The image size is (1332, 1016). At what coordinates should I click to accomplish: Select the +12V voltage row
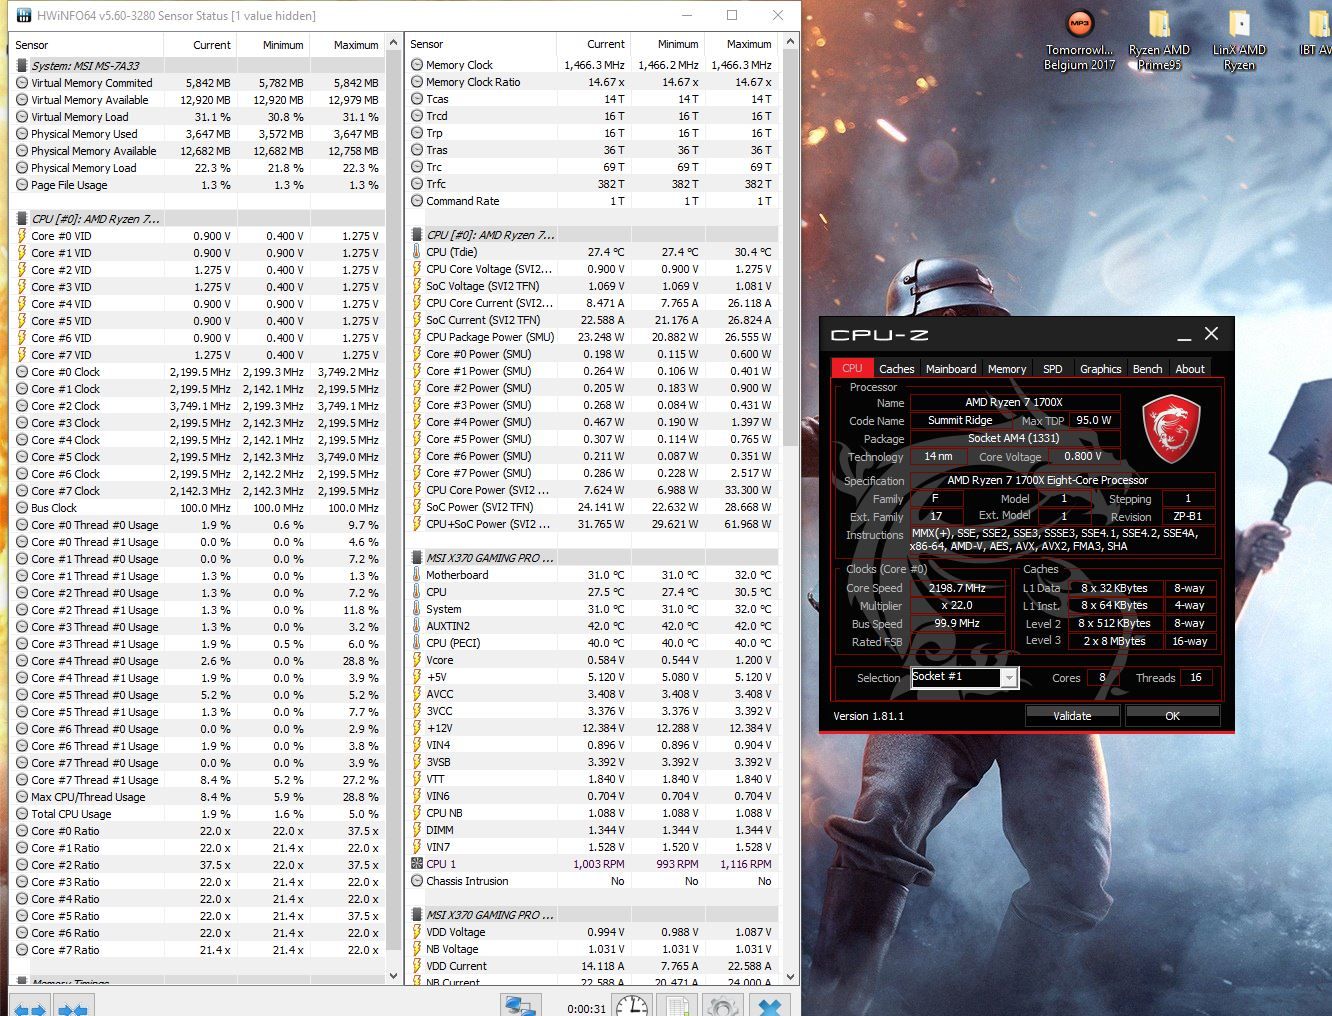point(592,728)
